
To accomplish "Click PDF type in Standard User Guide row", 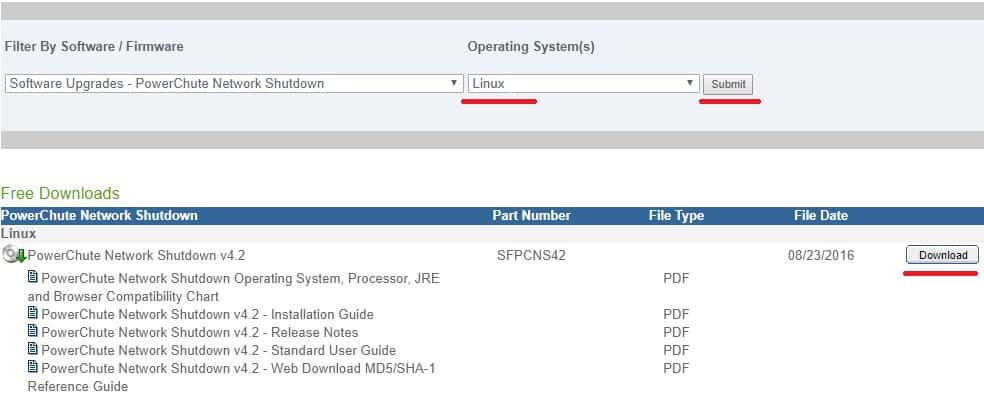I will (676, 350).
